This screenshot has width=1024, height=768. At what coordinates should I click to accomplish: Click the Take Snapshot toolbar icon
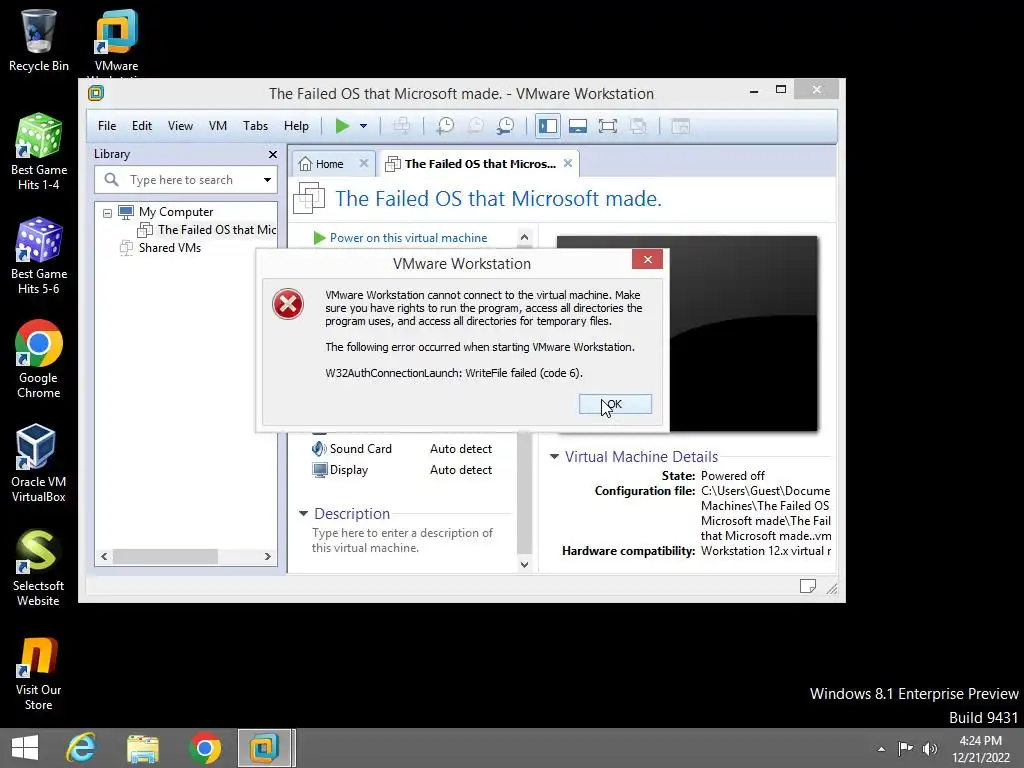click(445, 126)
